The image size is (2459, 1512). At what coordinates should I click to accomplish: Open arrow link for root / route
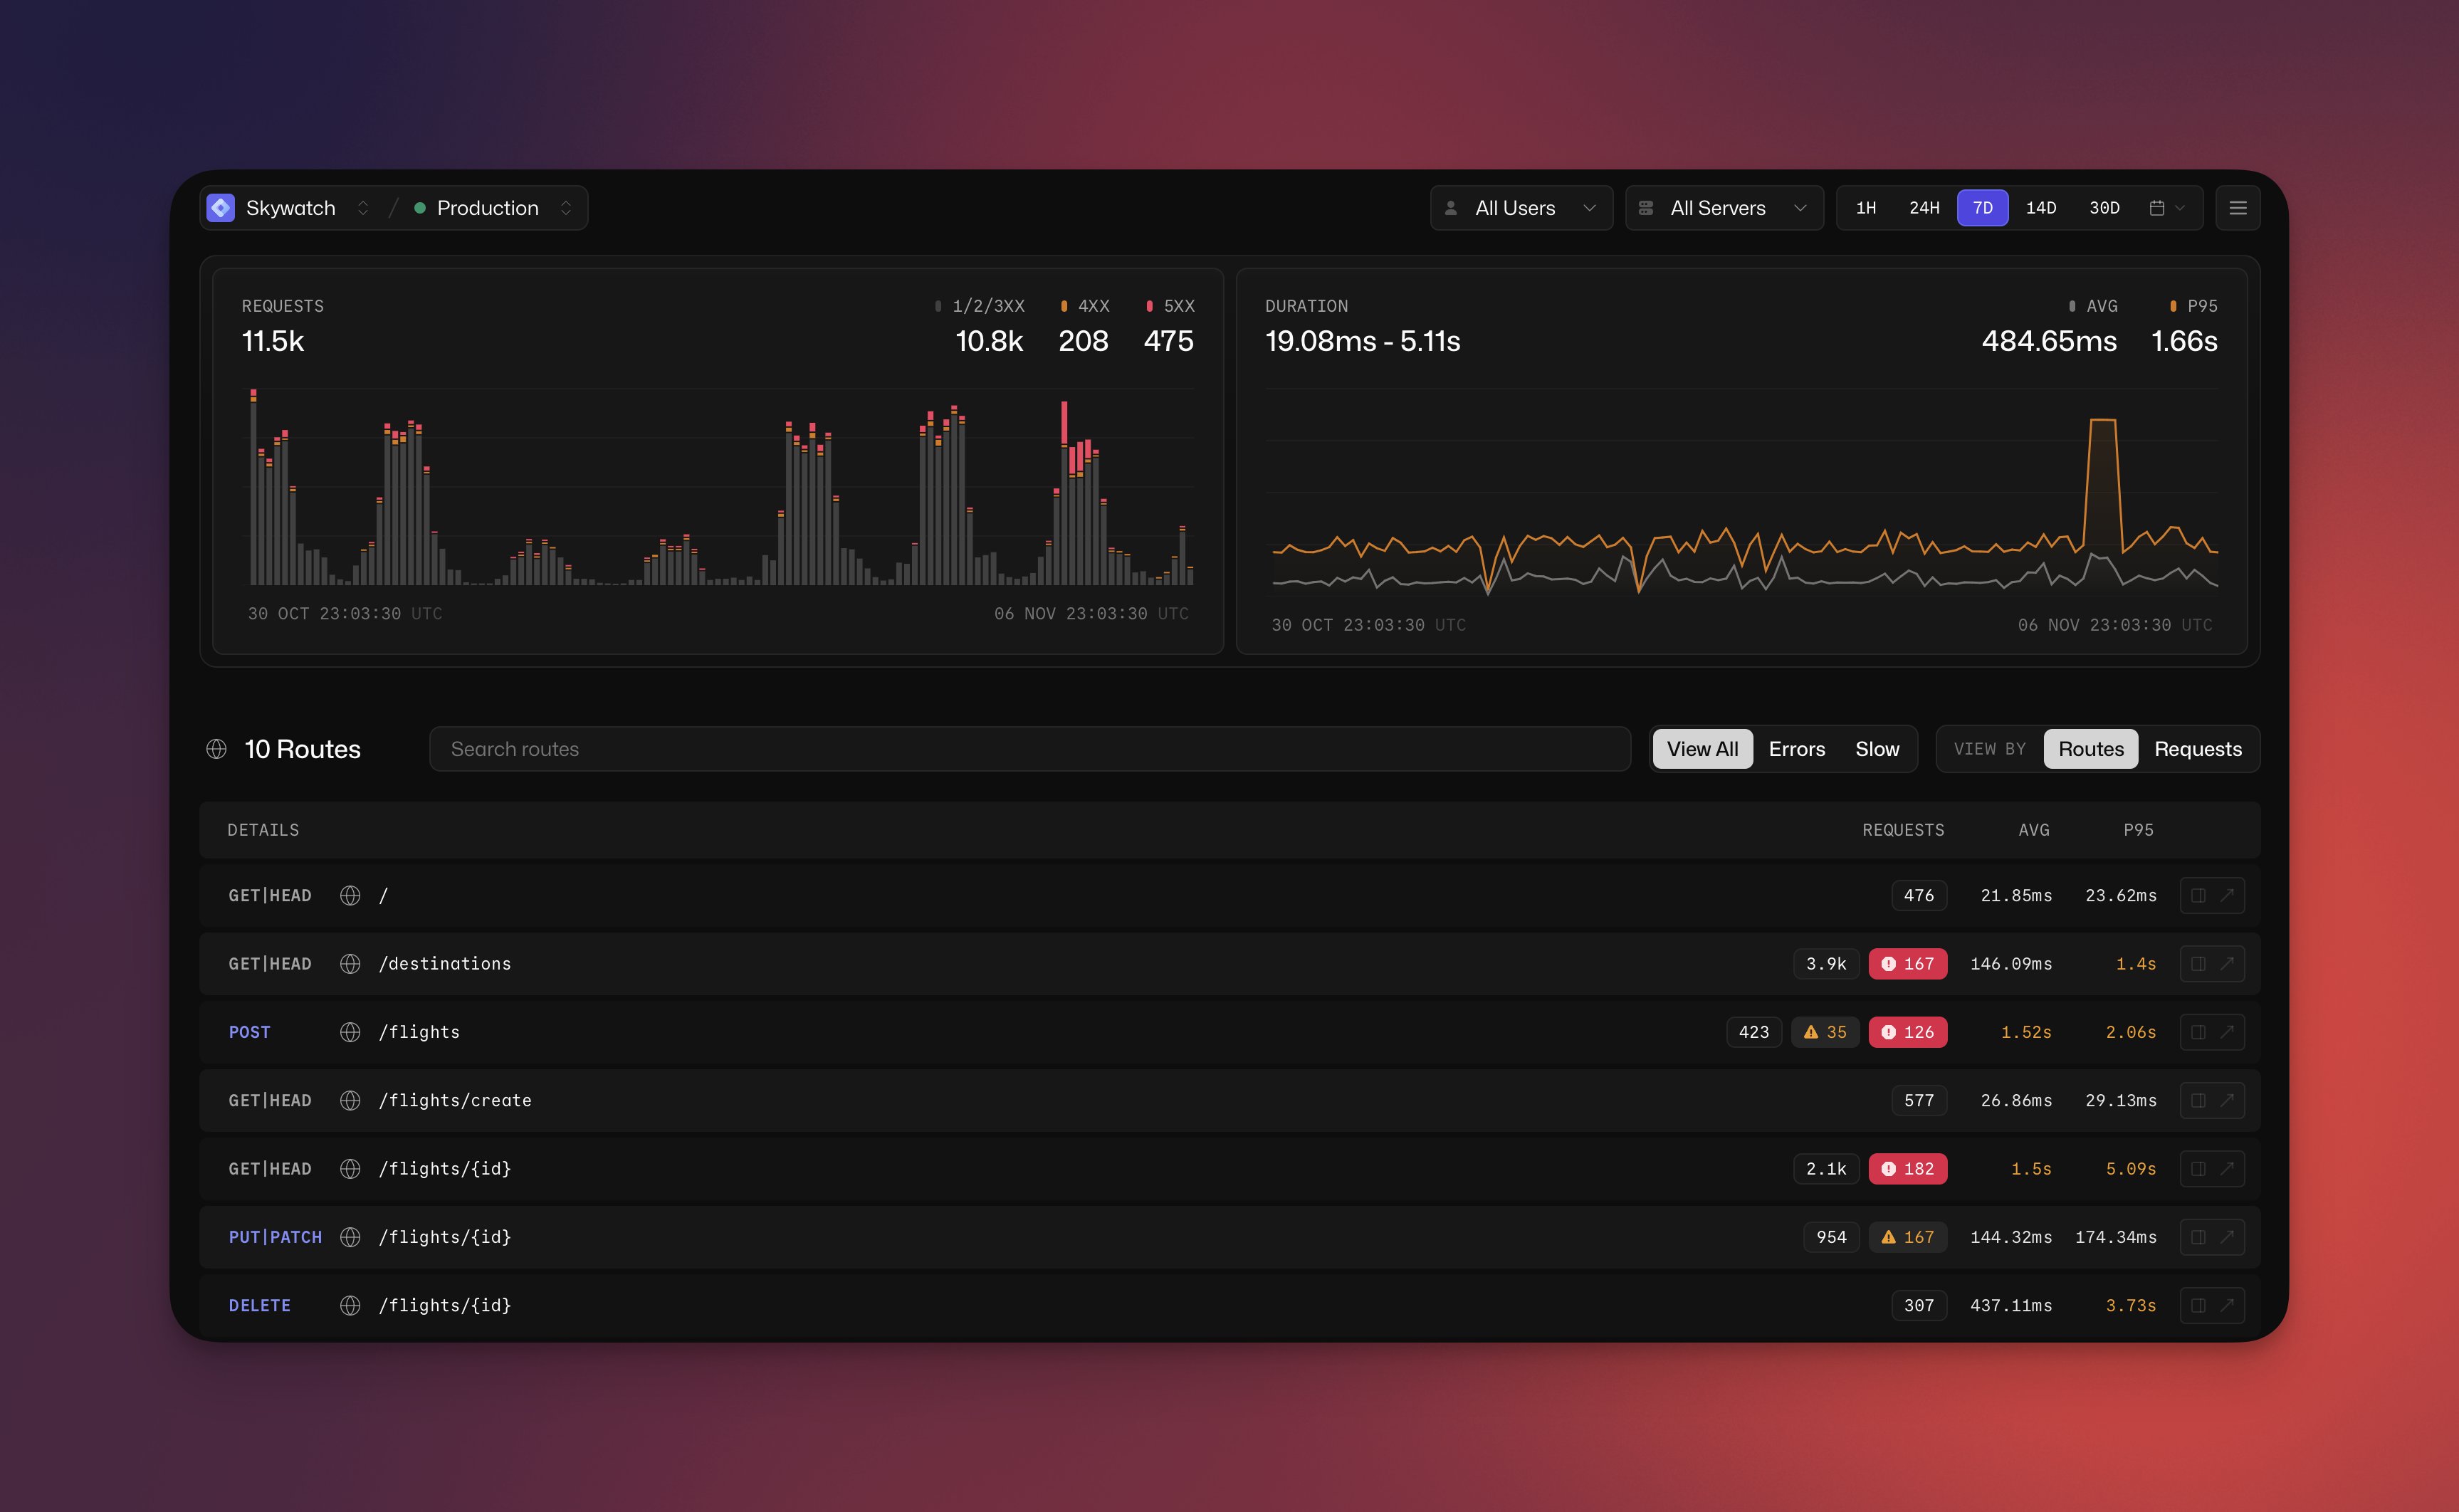tap(2227, 896)
